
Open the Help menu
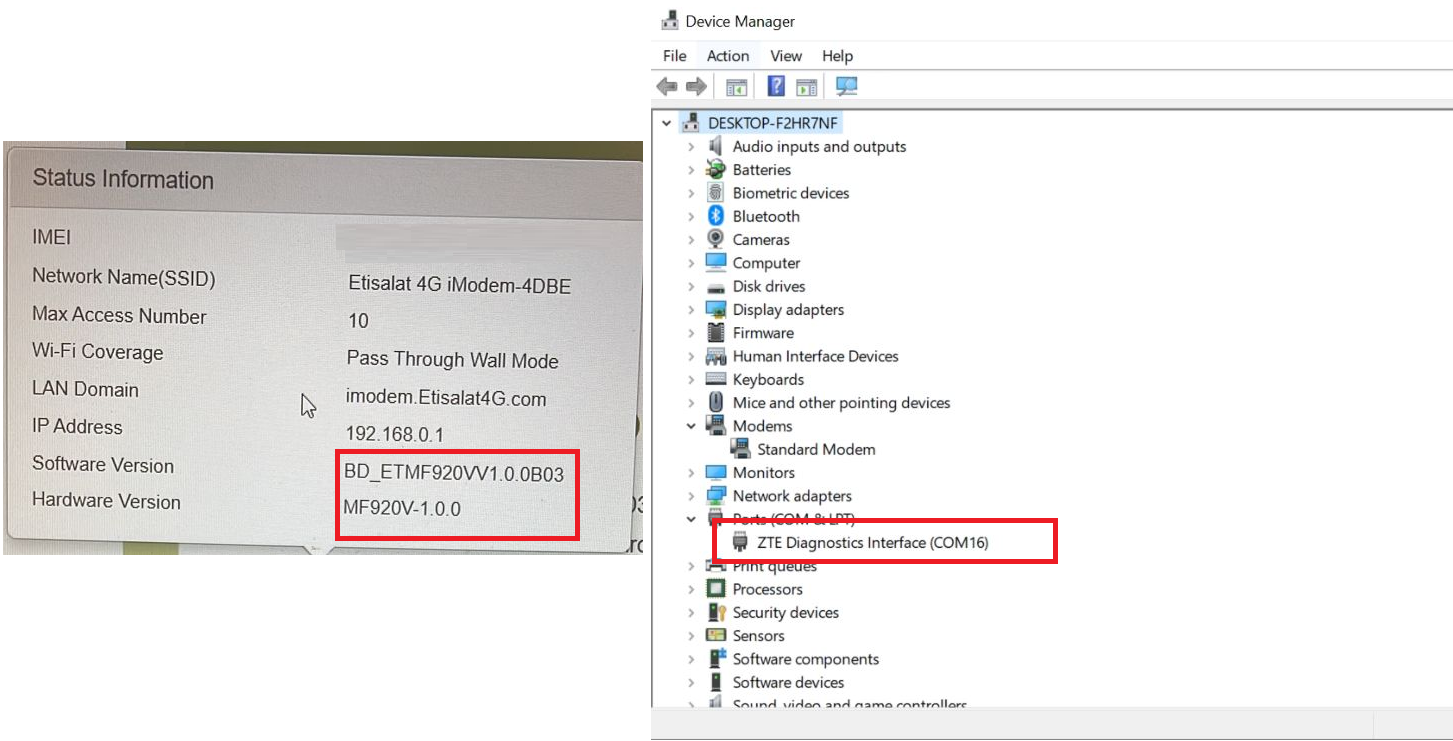coord(837,56)
